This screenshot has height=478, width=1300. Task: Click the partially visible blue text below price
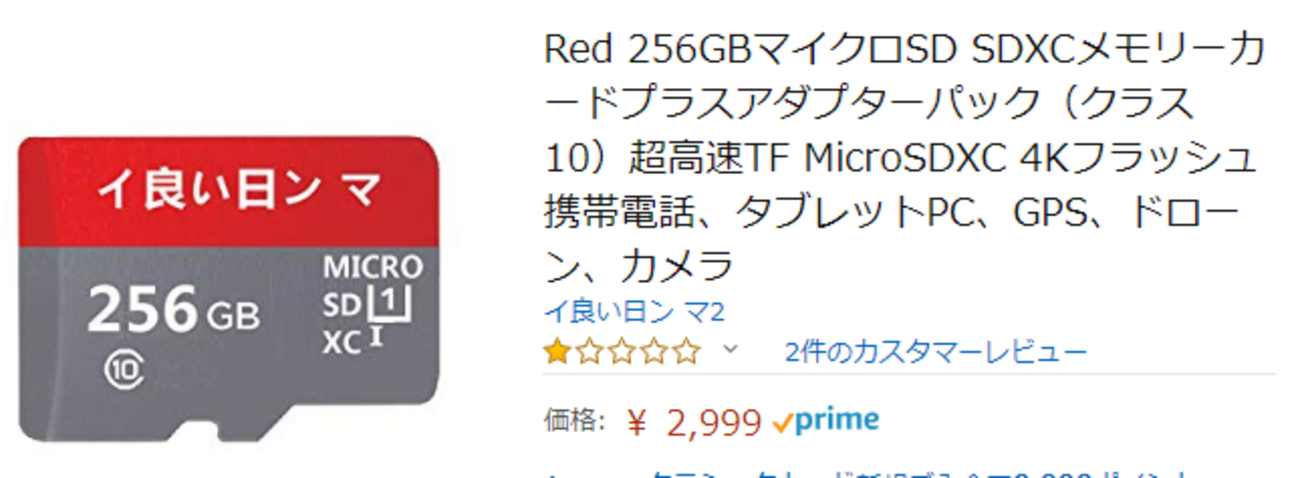(900, 472)
